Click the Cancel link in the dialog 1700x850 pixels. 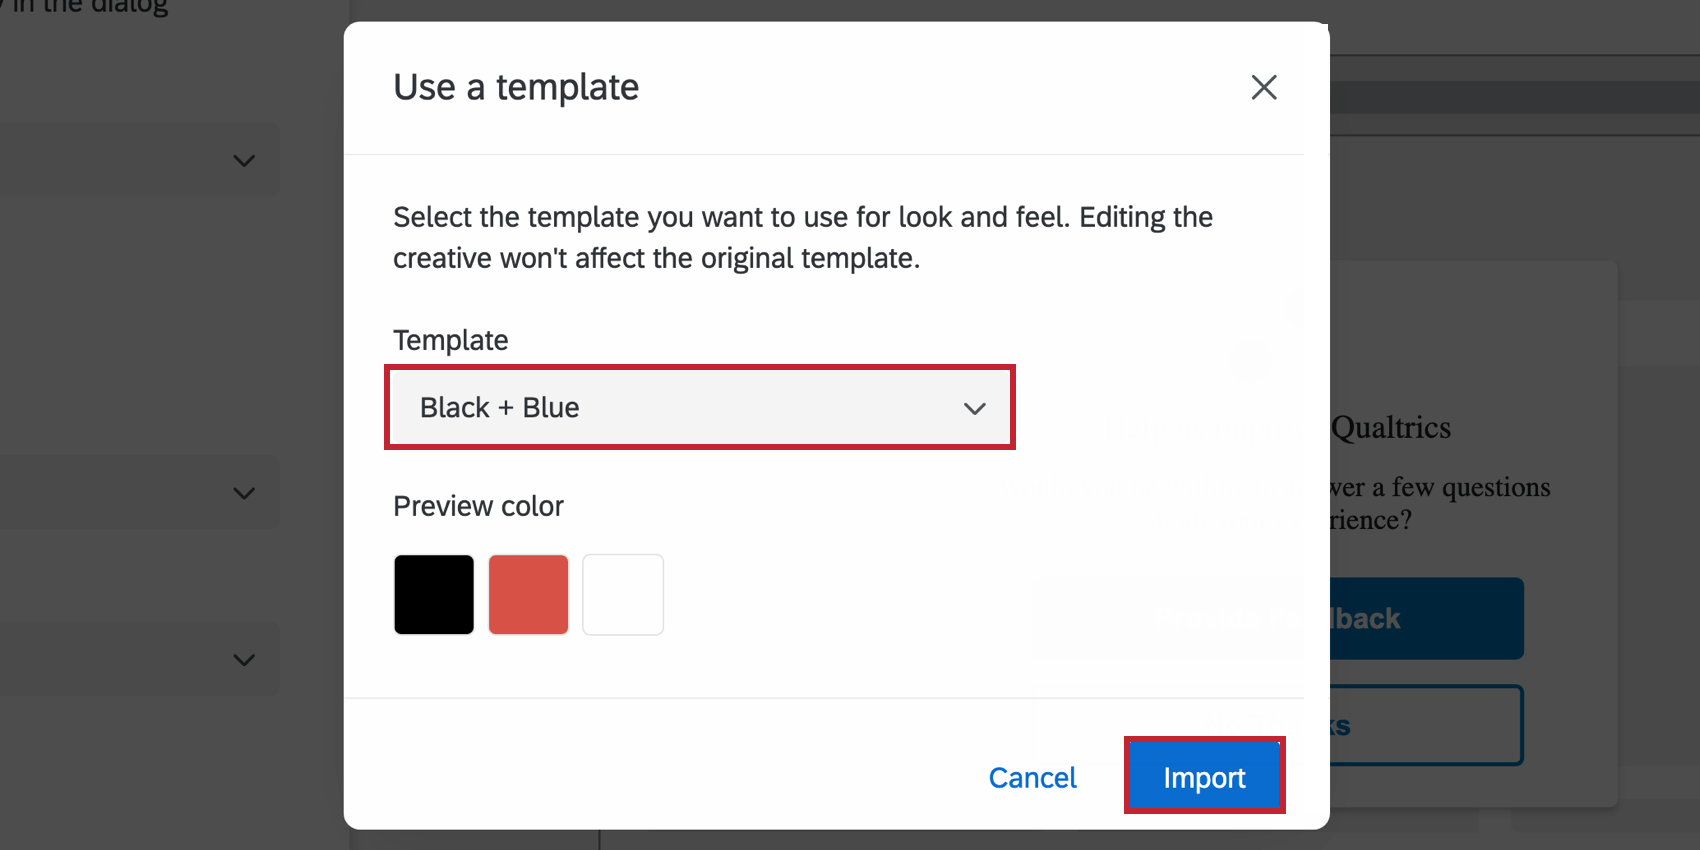coord(1032,777)
